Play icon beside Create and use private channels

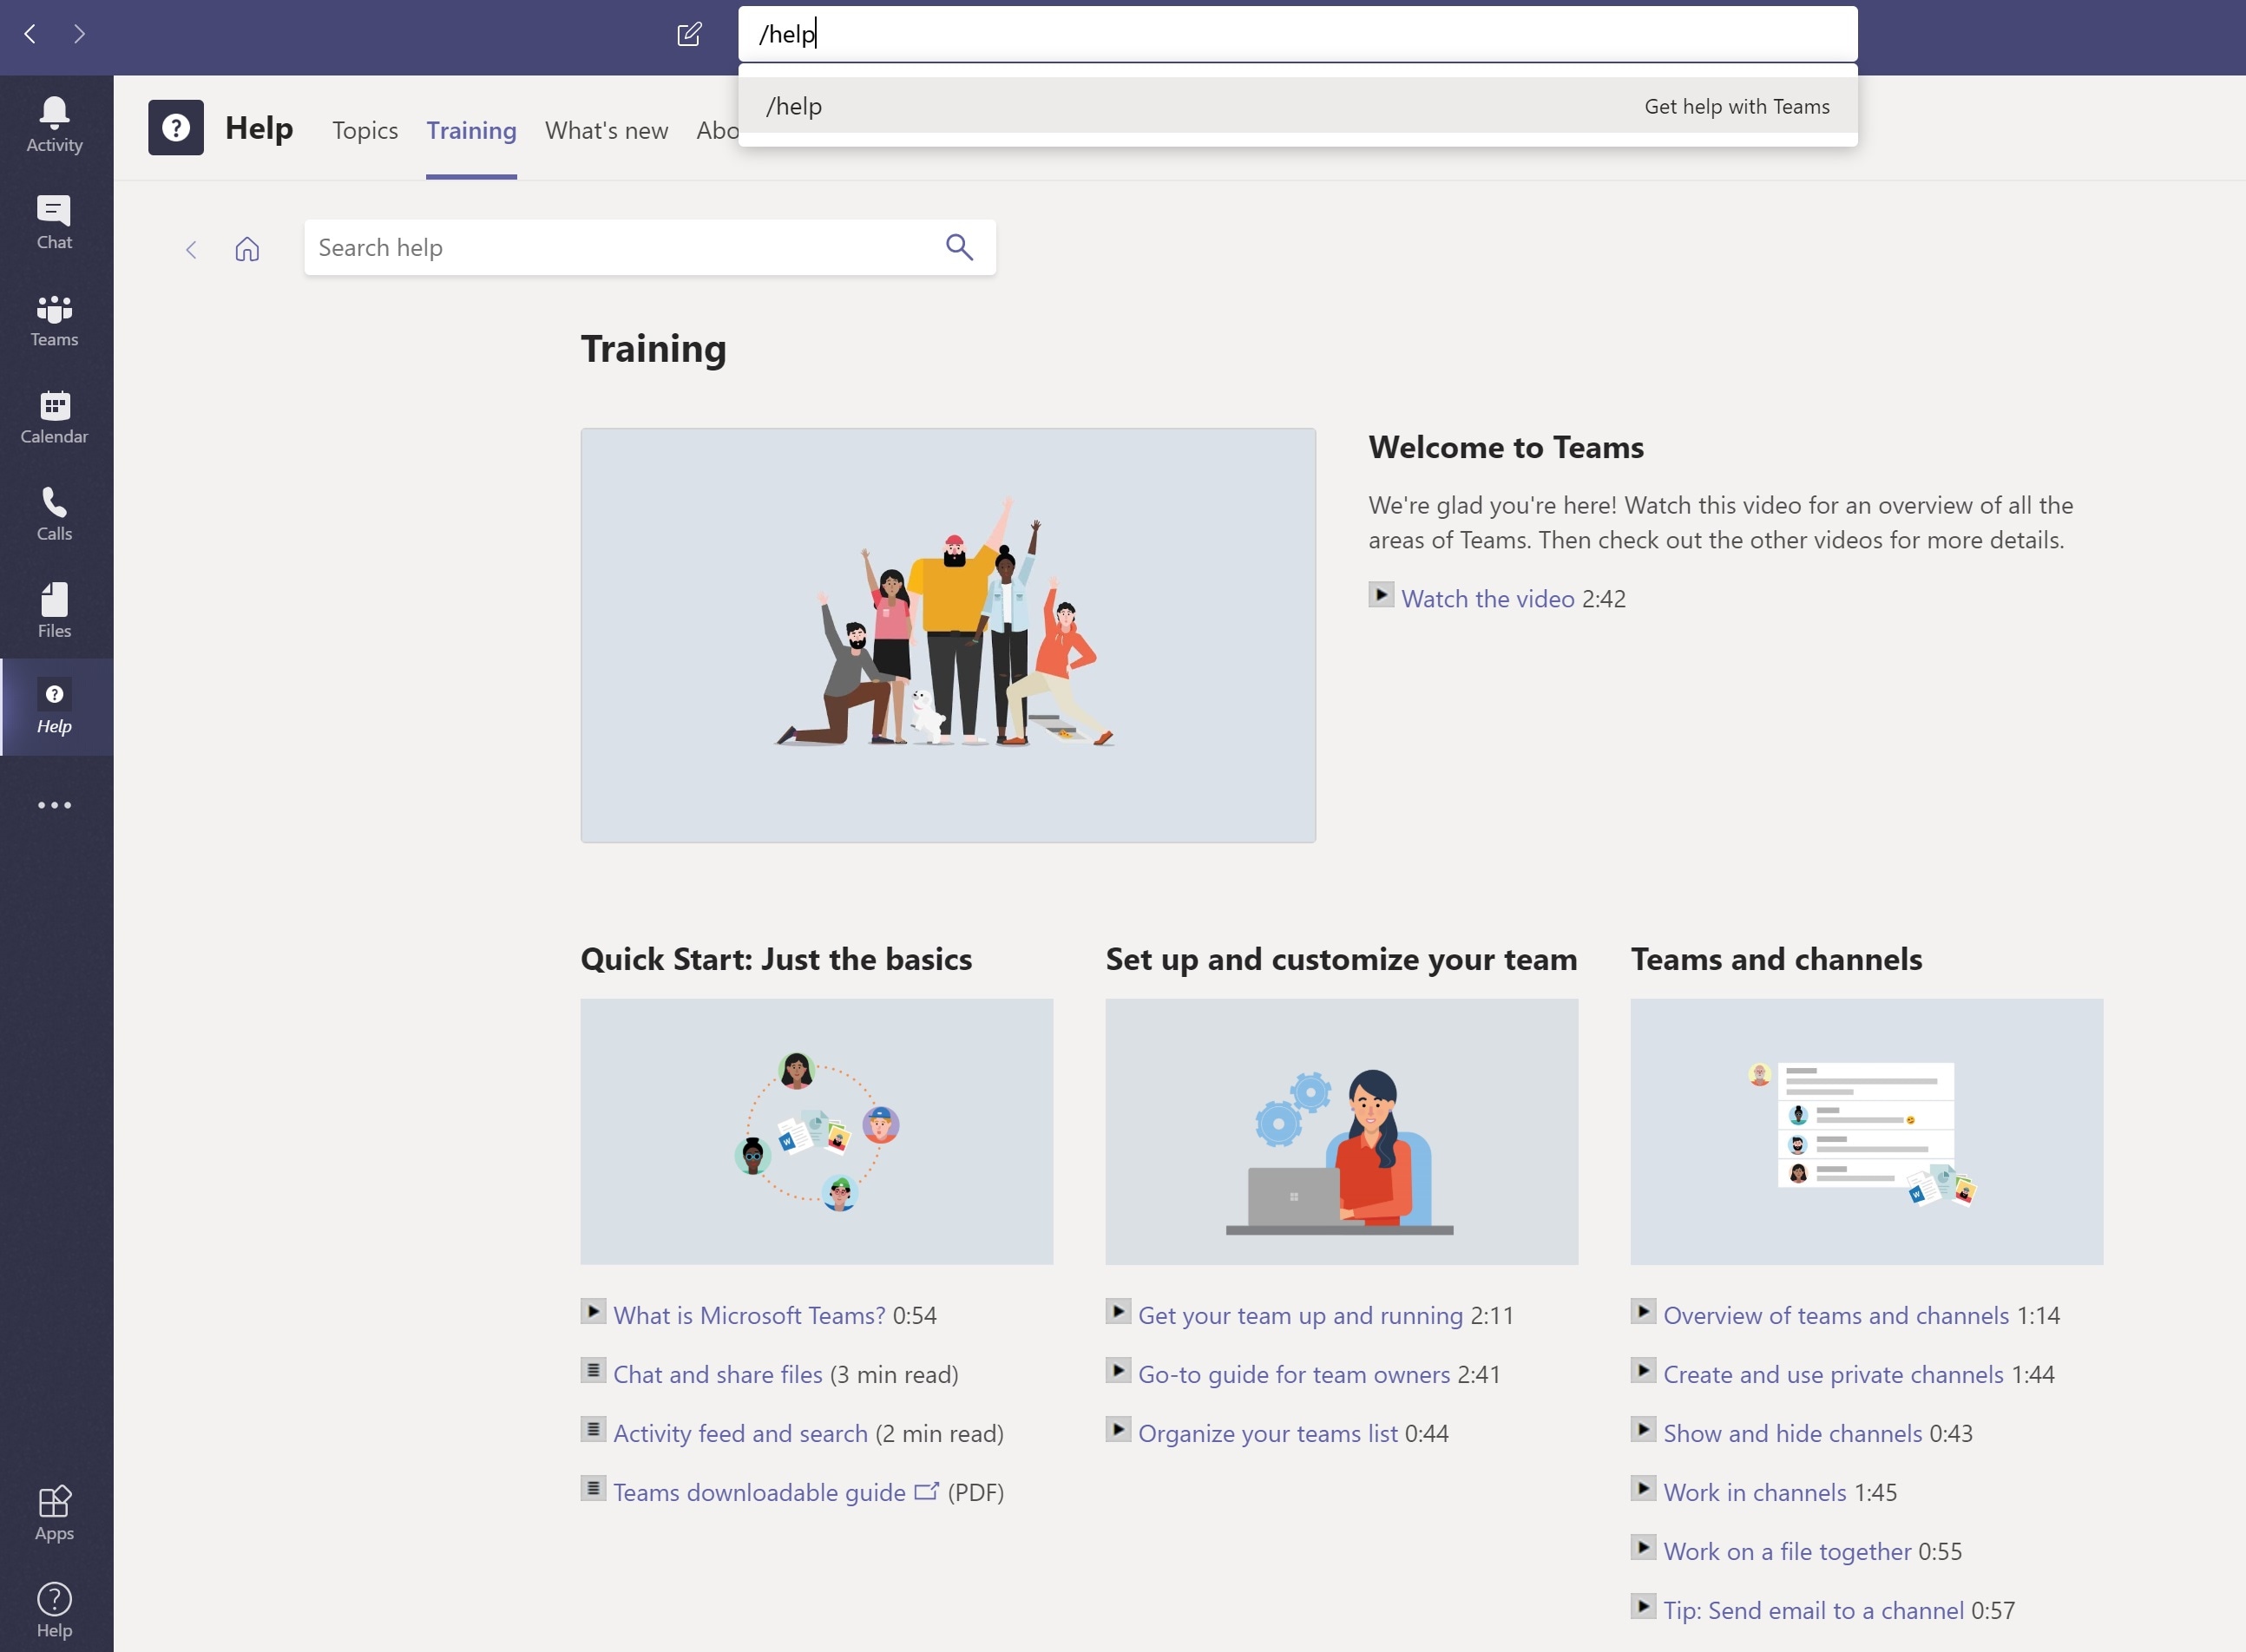1643,1370
